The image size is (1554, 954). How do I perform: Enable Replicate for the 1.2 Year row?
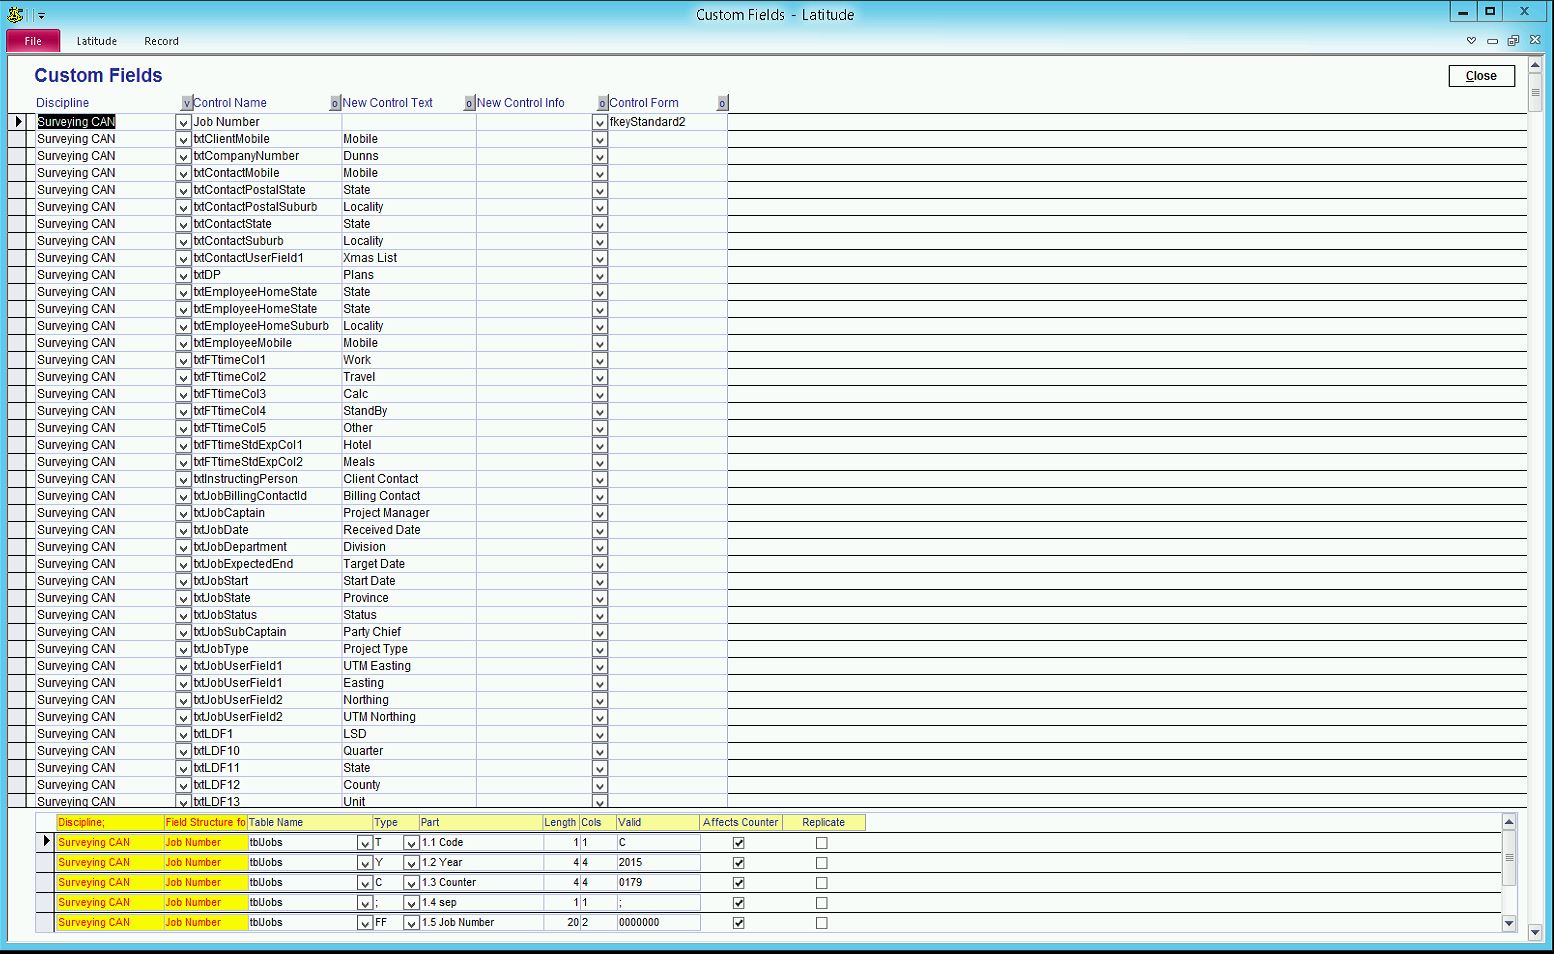click(x=822, y=863)
